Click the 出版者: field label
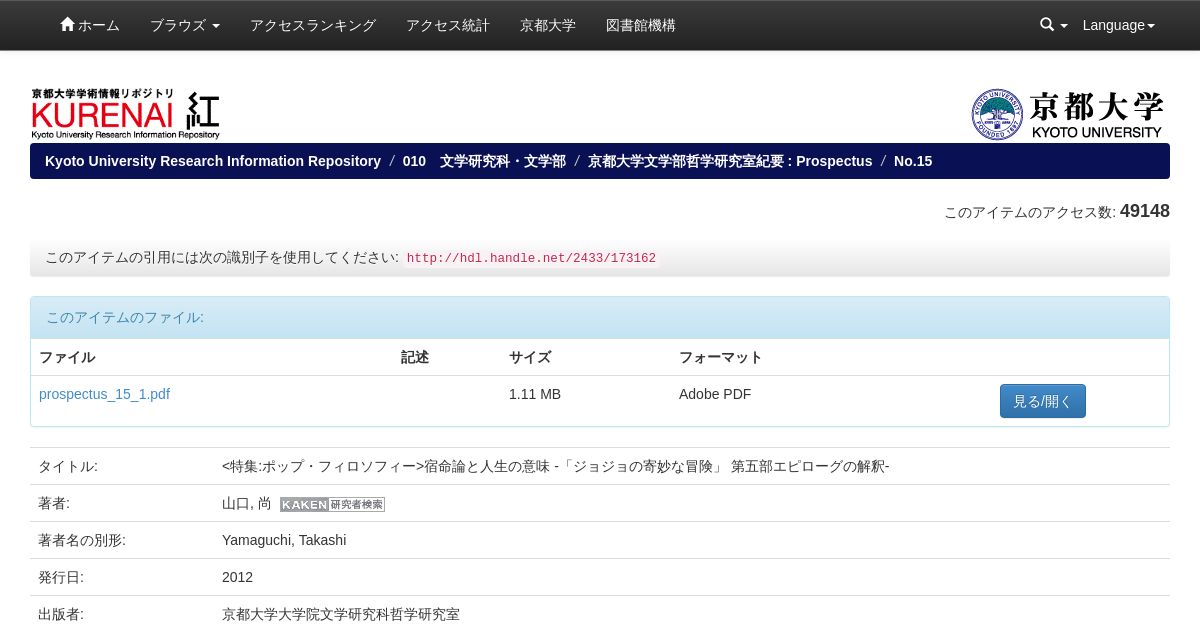Viewport: 1200px width, 630px height. click(x=61, y=614)
